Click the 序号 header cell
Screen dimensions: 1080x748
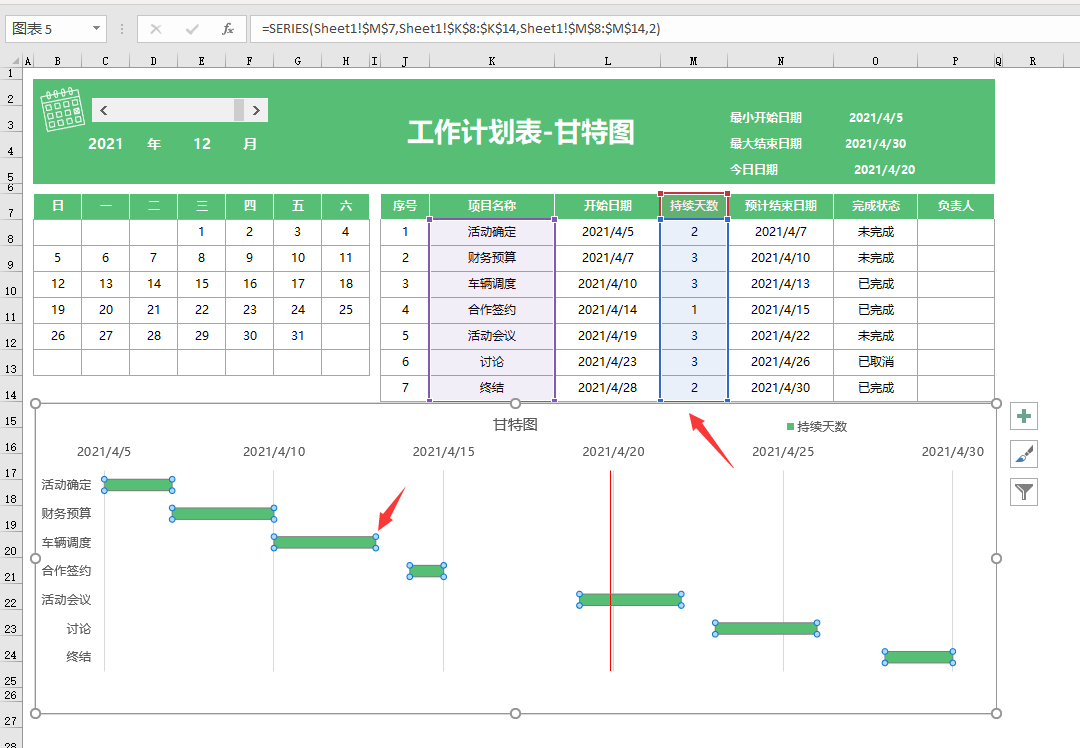[405, 206]
